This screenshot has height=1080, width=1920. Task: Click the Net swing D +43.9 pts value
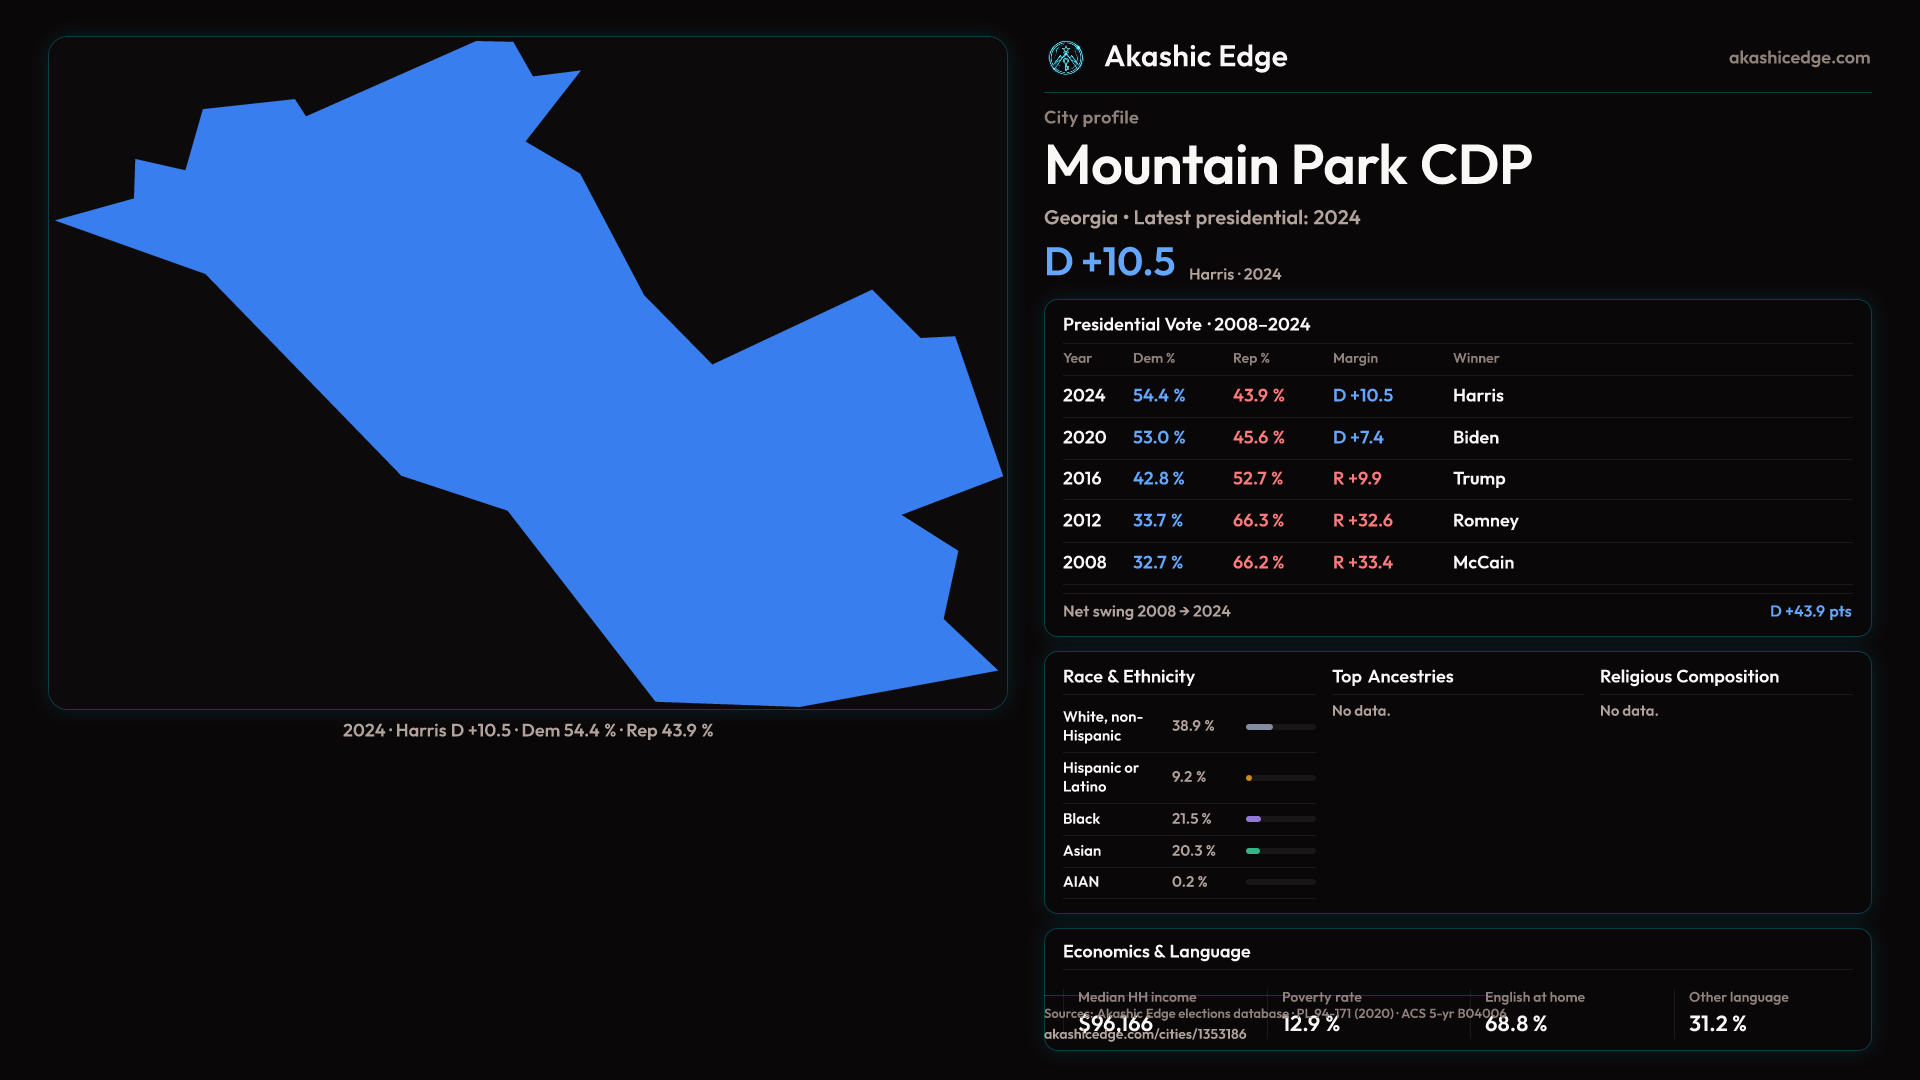[x=1810, y=612]
